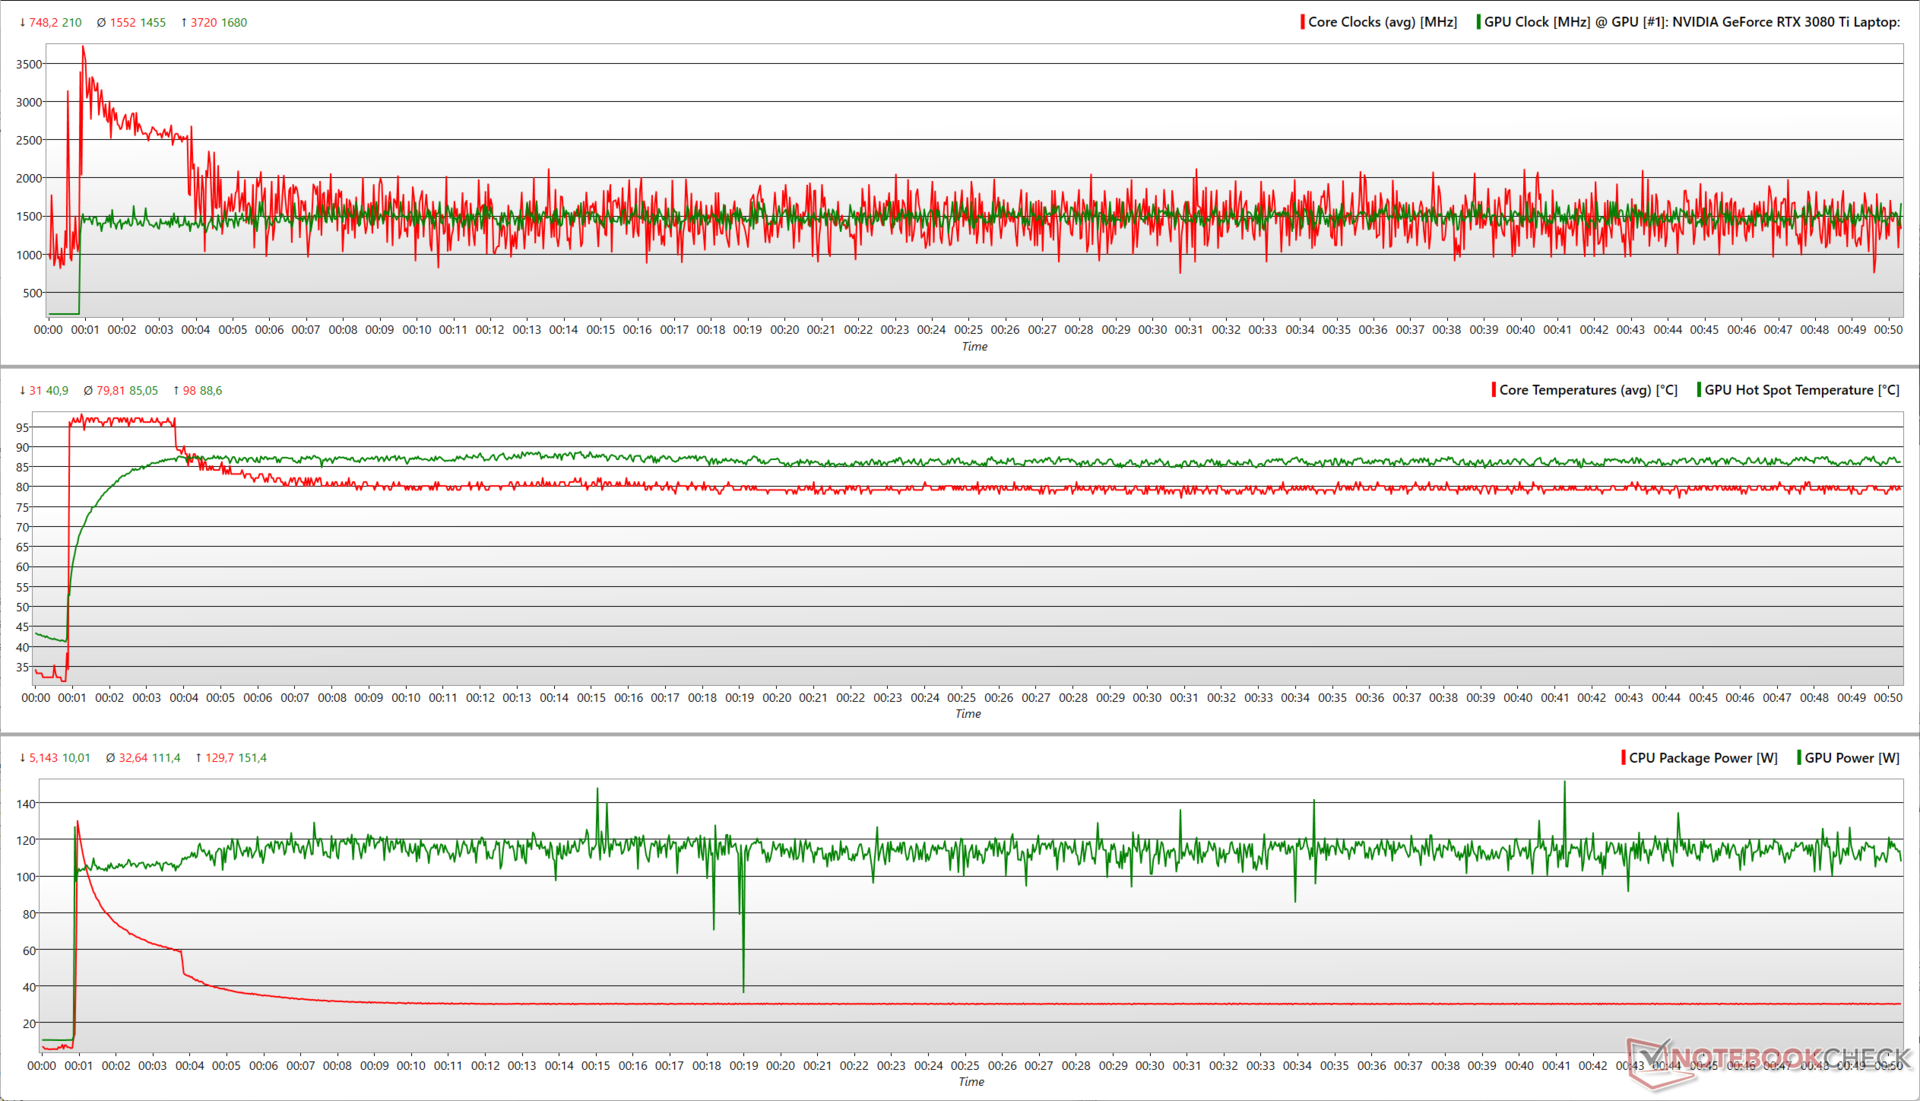Viewport: 1920px width, 1101px height.
Task: Click the minimum arrow icon in temperature chart
Action: tap(22, 391)
